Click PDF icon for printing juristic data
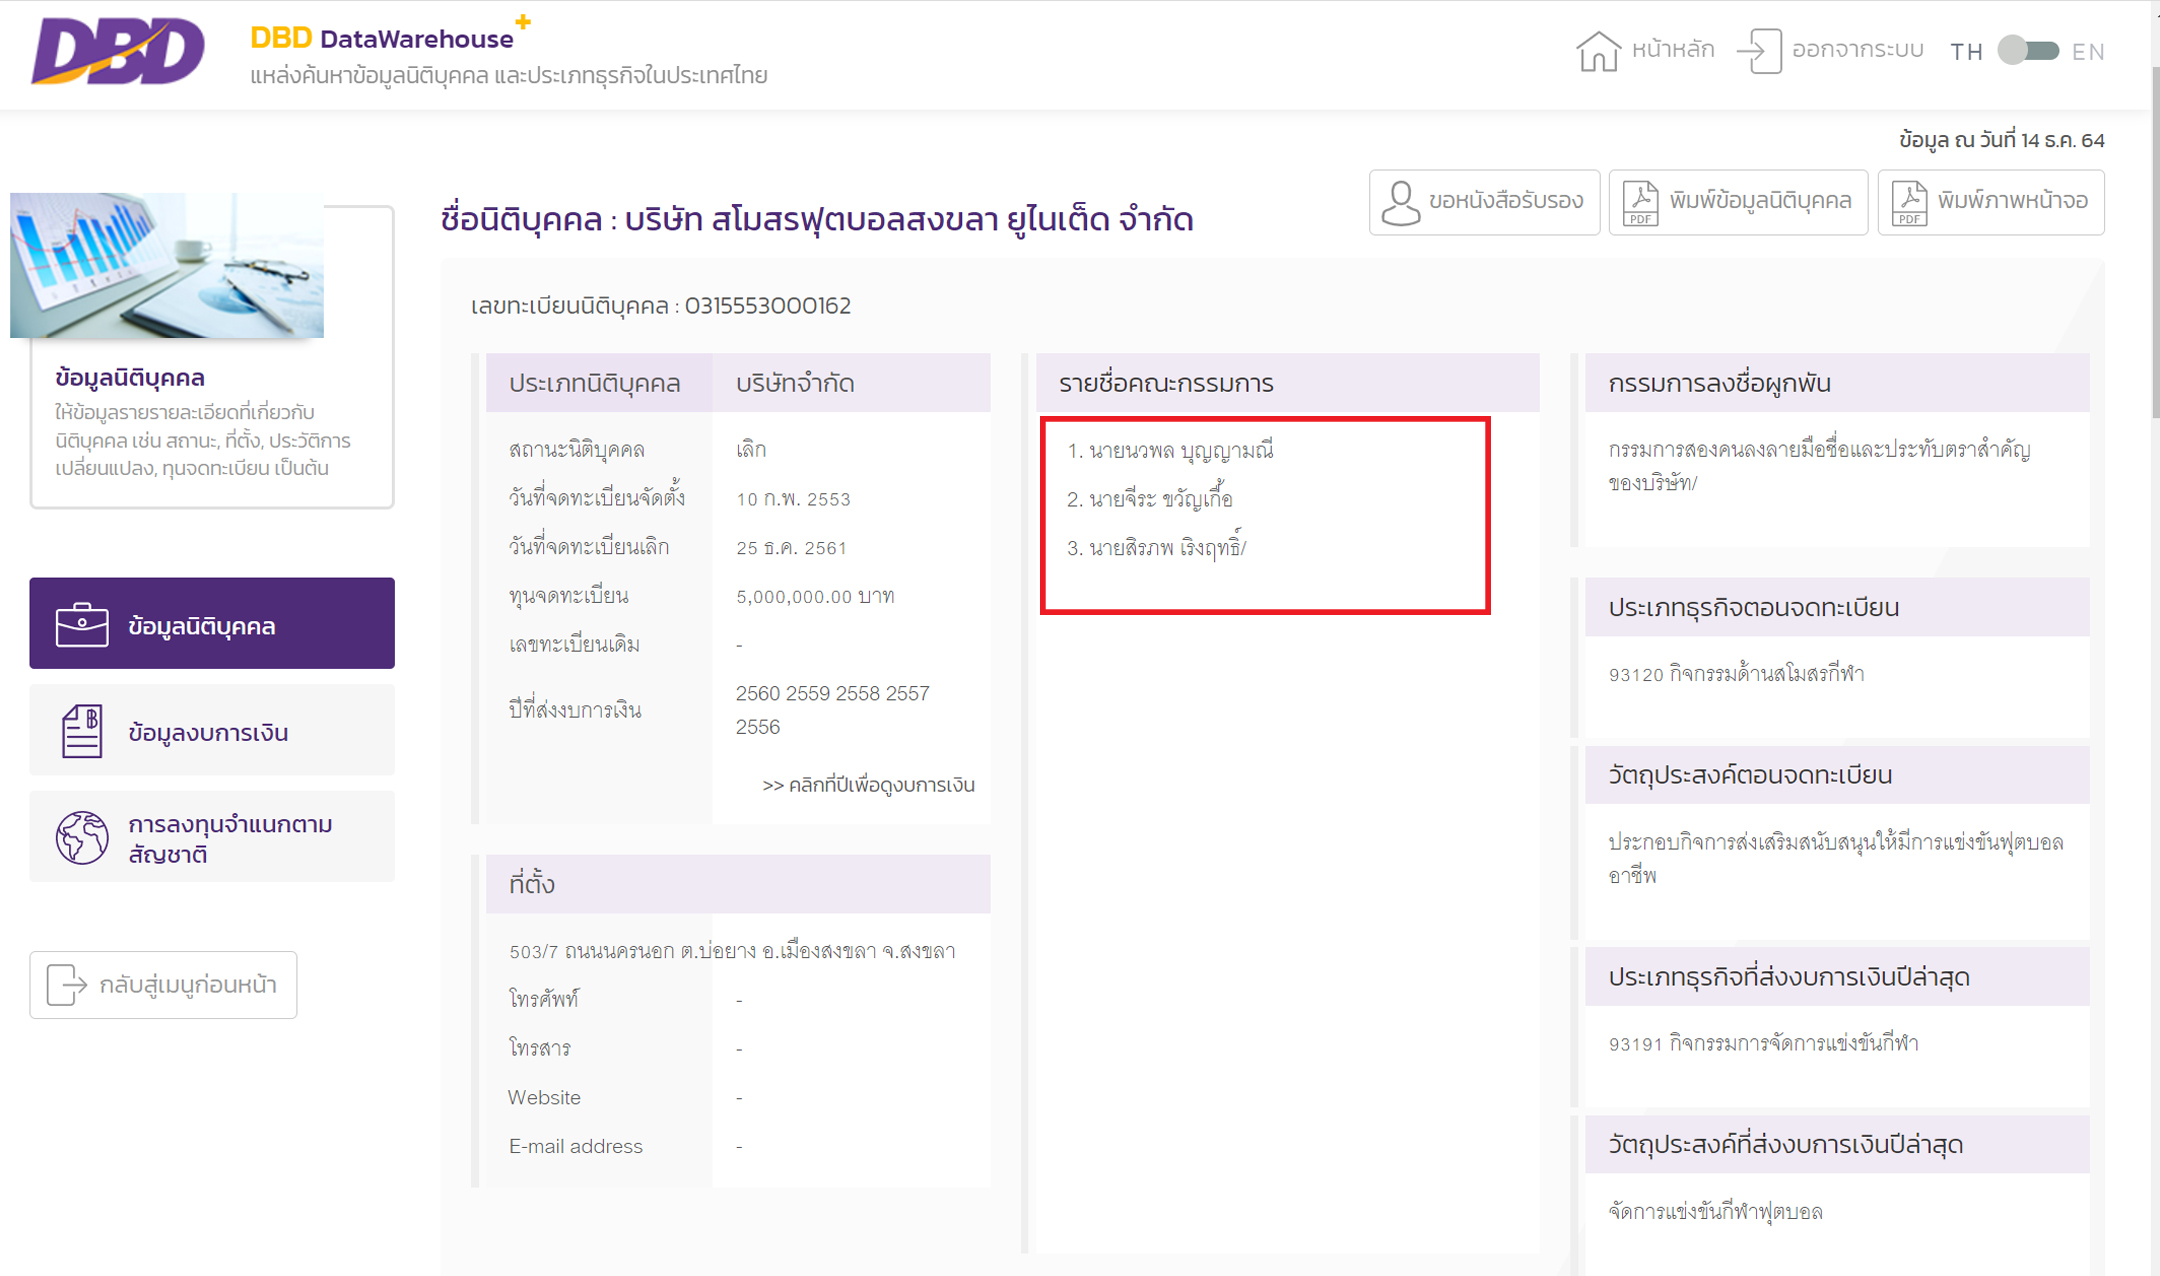The width and height of the screenshot is (2160, 1276). pos(1640,203)
